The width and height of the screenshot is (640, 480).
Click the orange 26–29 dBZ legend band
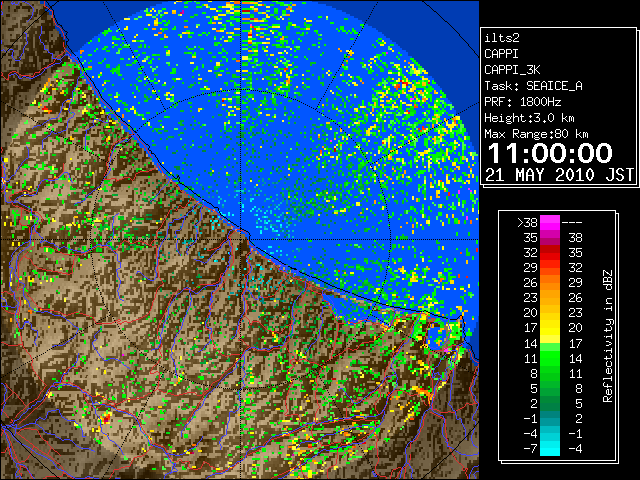tap(550, 283)
